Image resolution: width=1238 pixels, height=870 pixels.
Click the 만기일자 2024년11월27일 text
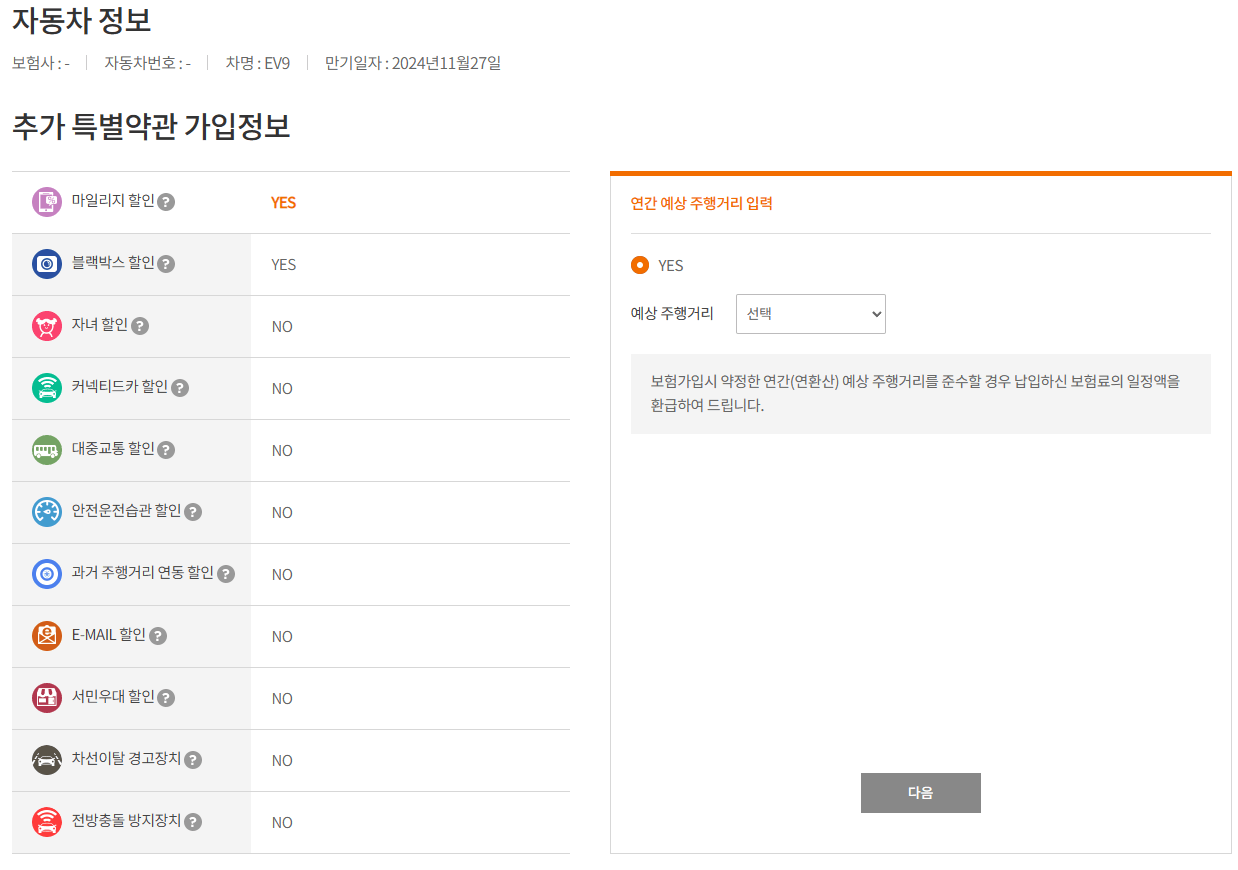tap(411, 62)
